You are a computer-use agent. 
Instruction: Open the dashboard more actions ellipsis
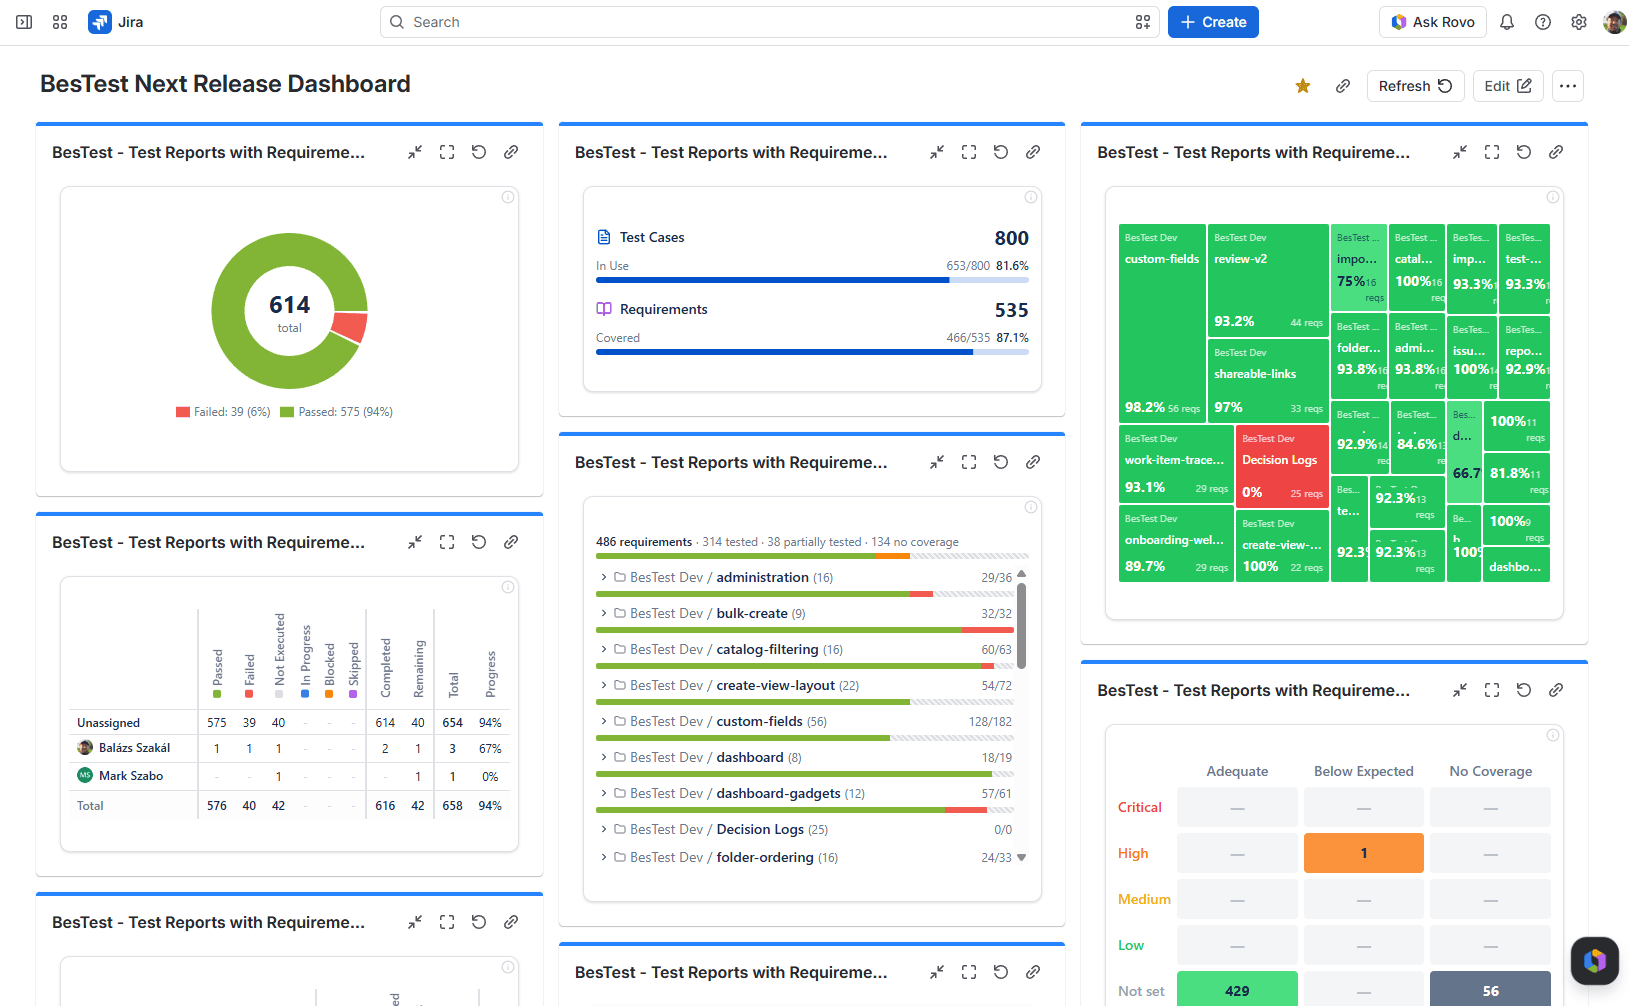pos(1568,86)
